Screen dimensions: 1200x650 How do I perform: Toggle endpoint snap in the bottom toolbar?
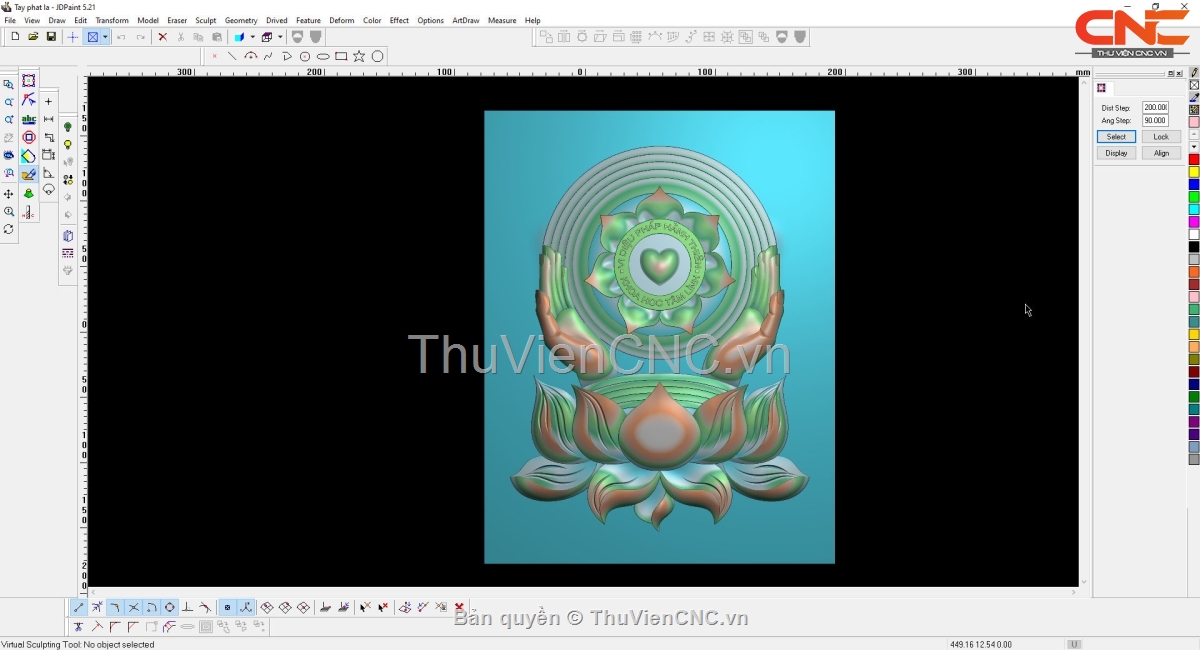(x=79, y=607)
